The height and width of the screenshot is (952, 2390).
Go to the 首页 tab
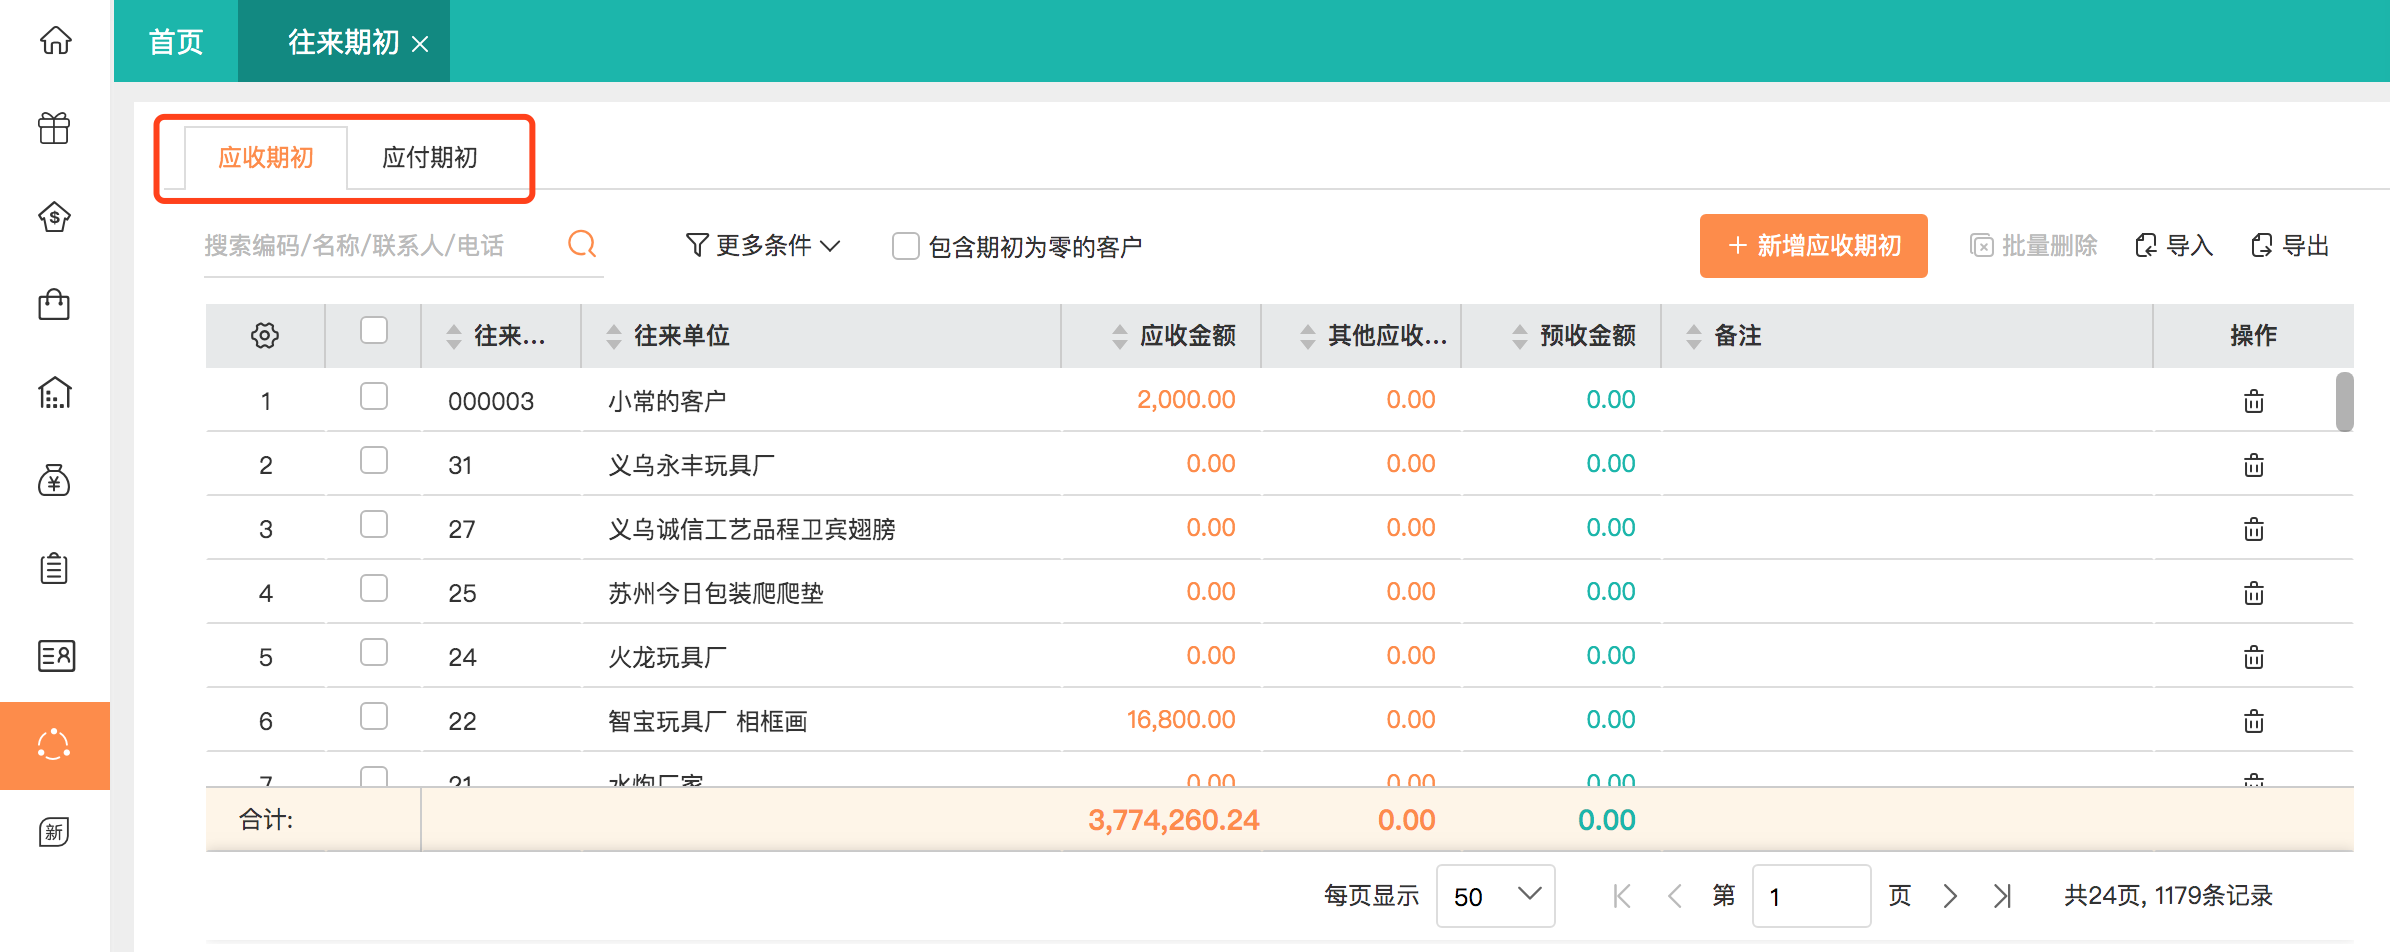point(176,41)
